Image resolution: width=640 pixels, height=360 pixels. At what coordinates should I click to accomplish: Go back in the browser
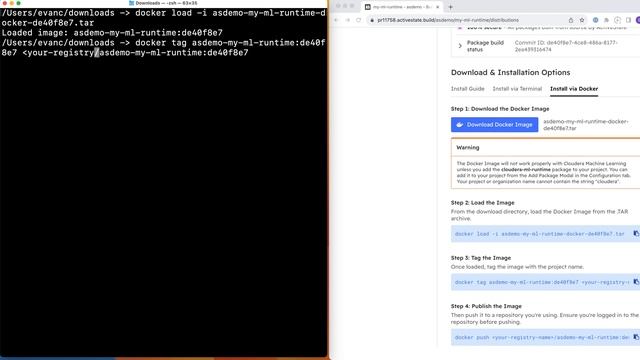(336, 20)
